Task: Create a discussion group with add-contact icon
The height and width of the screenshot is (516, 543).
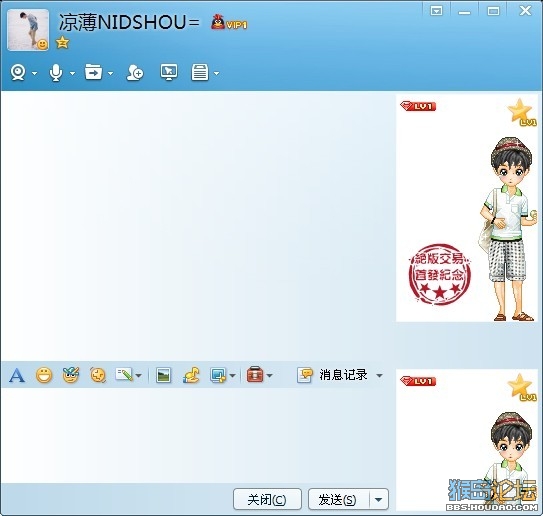Action: (x=135, y=72)
